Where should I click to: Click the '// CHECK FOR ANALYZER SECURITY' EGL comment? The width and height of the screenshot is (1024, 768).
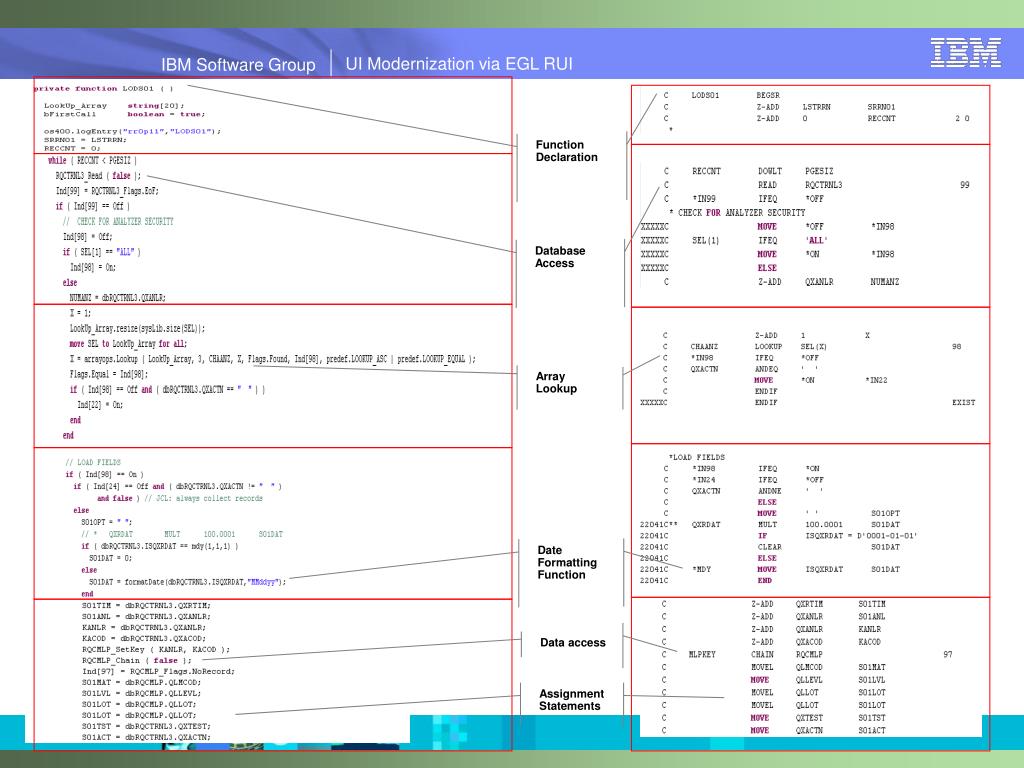pos(118,221)
